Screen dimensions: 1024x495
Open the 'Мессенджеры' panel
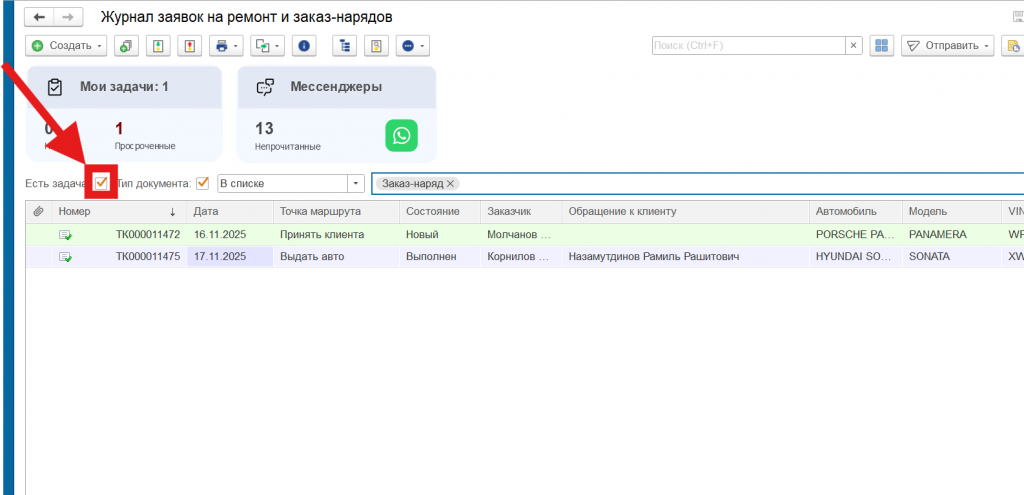[x=335, y=87]
